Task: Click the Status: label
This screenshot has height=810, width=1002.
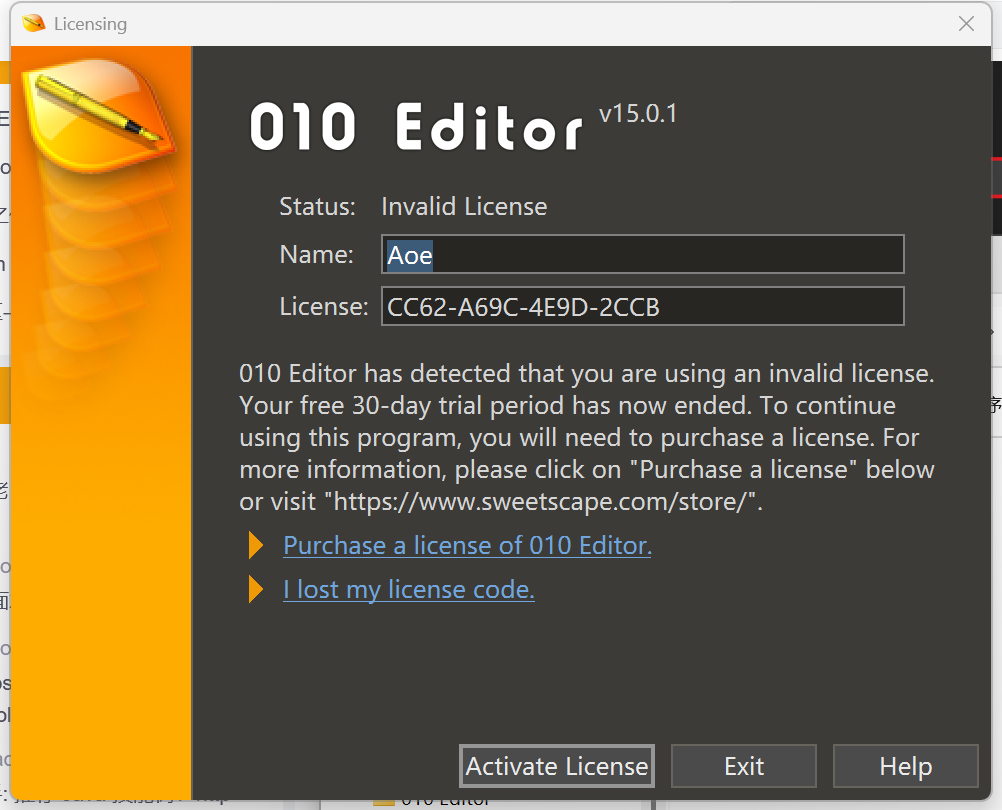Action: tap(317, 207)
